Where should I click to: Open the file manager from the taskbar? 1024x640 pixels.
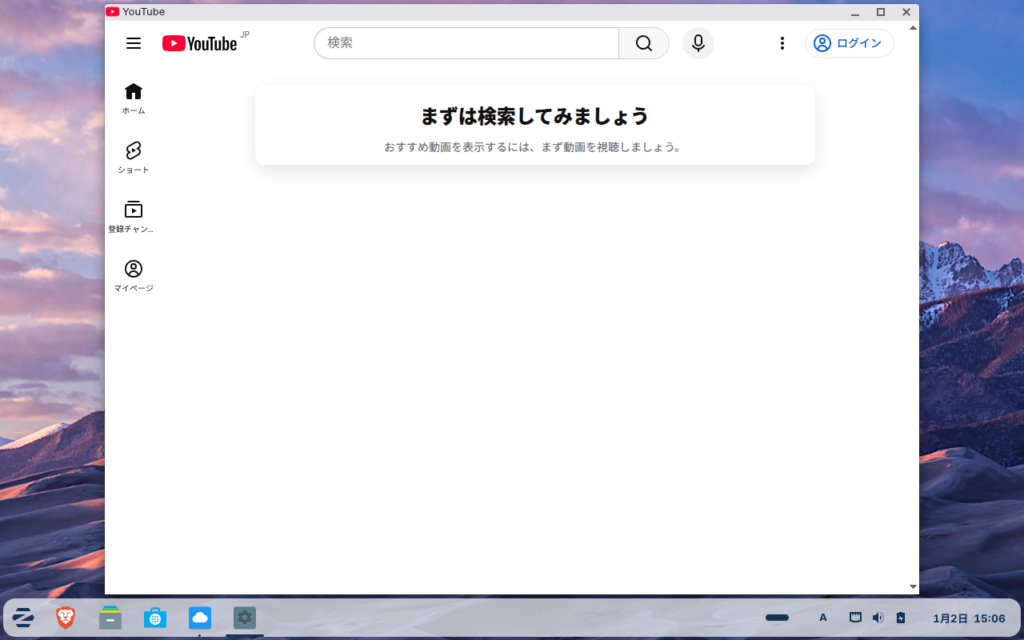click(110, 617)
